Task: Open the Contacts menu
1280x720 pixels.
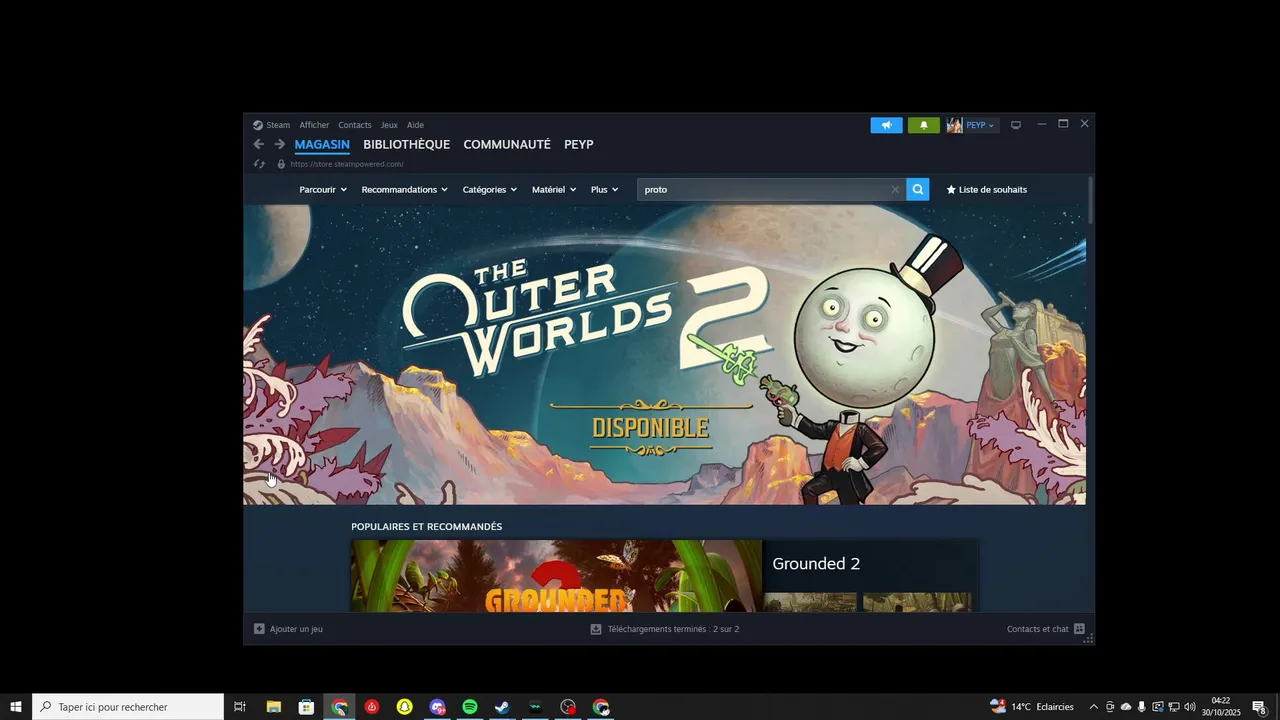Action: 355,125
